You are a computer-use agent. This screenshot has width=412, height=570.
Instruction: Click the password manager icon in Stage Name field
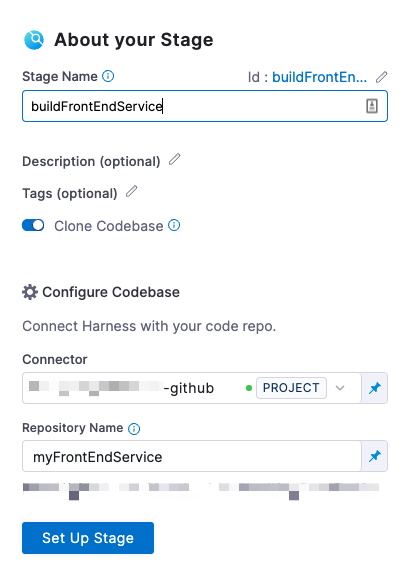371,106
